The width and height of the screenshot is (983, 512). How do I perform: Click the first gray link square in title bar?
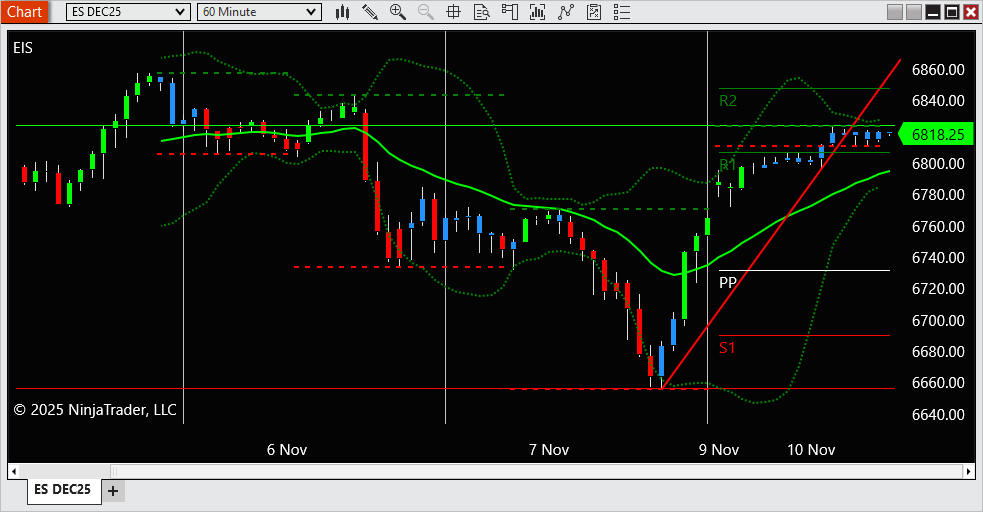(895, 12)
